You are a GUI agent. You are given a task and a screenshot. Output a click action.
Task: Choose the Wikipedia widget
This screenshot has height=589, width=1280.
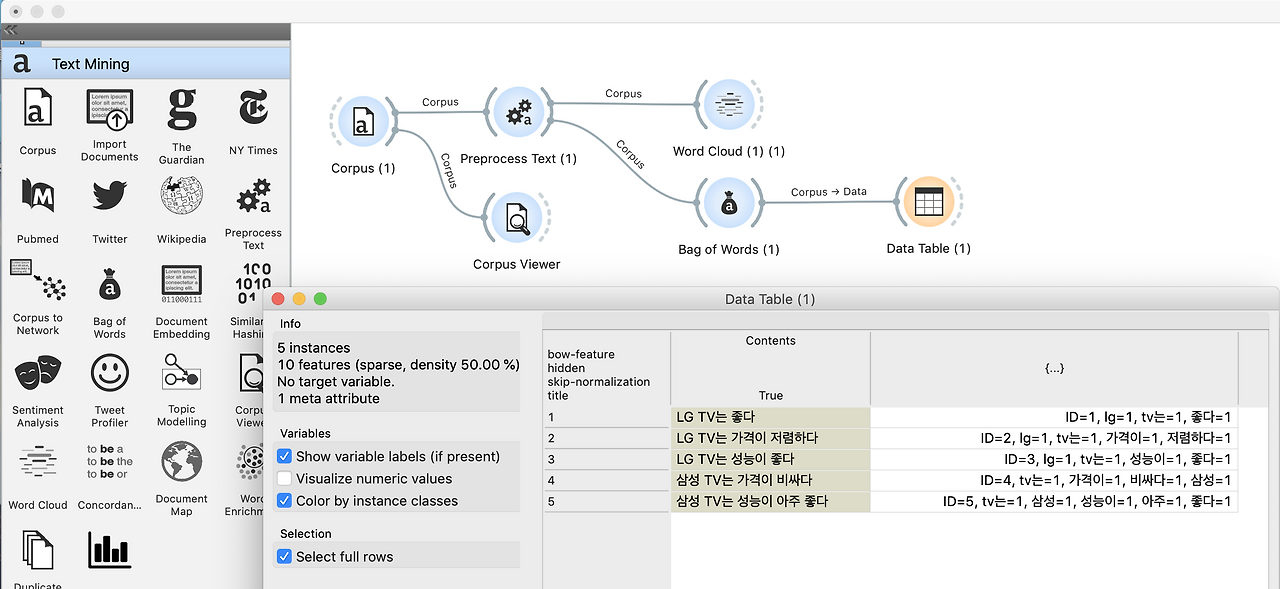tap(182, 211)
